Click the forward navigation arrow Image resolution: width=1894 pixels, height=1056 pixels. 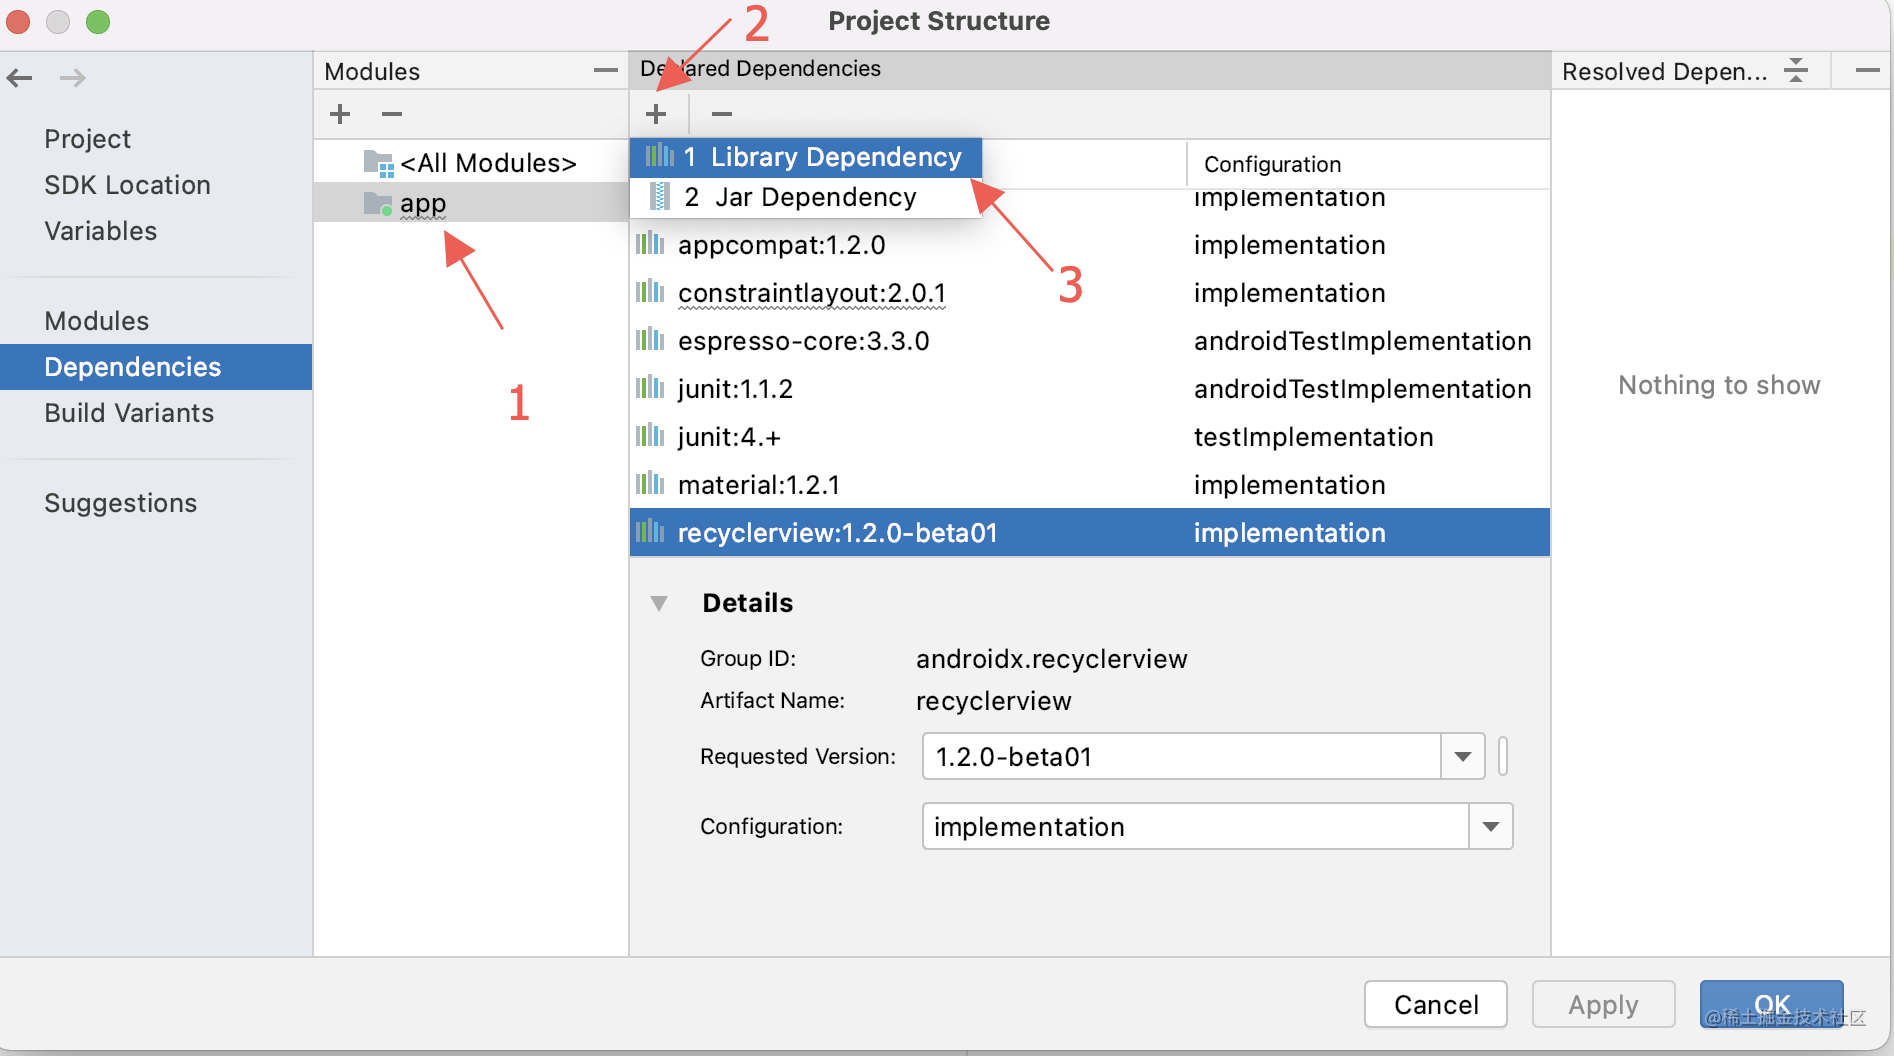click(x=73, y=77)
